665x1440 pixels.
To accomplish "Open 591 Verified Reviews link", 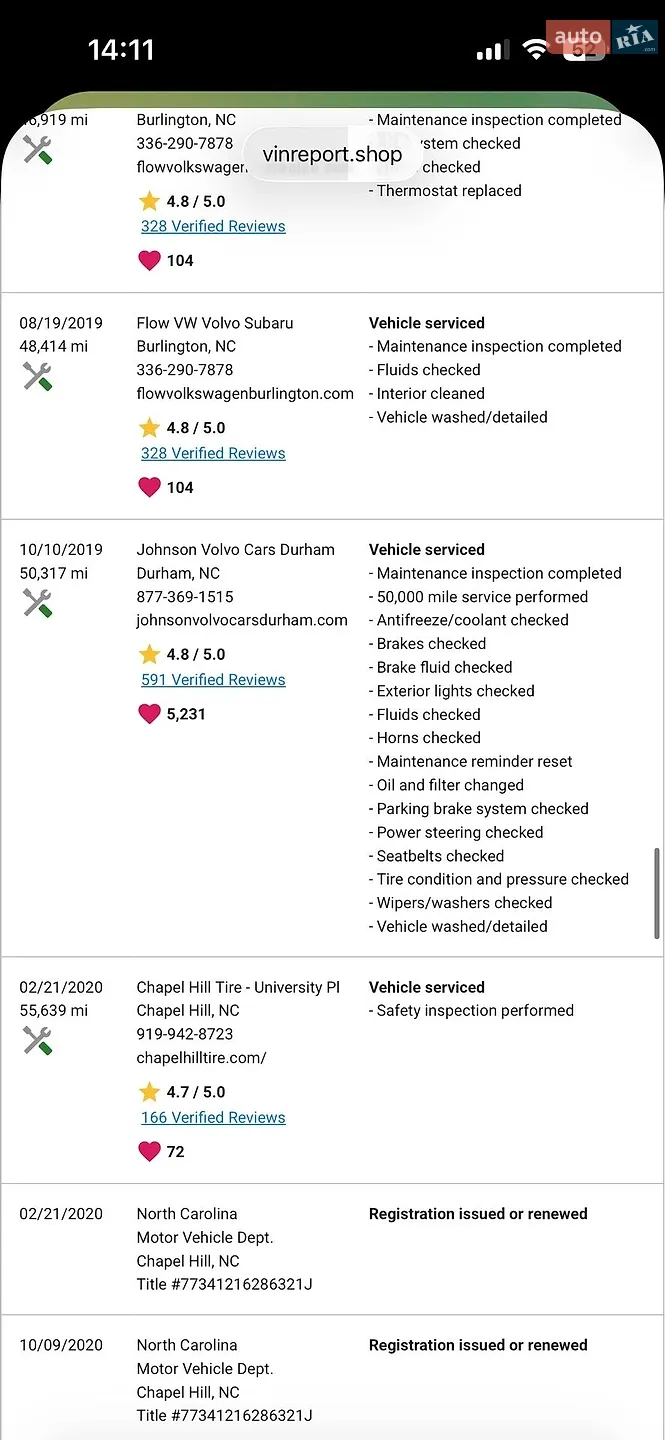I will click(213, 680).
